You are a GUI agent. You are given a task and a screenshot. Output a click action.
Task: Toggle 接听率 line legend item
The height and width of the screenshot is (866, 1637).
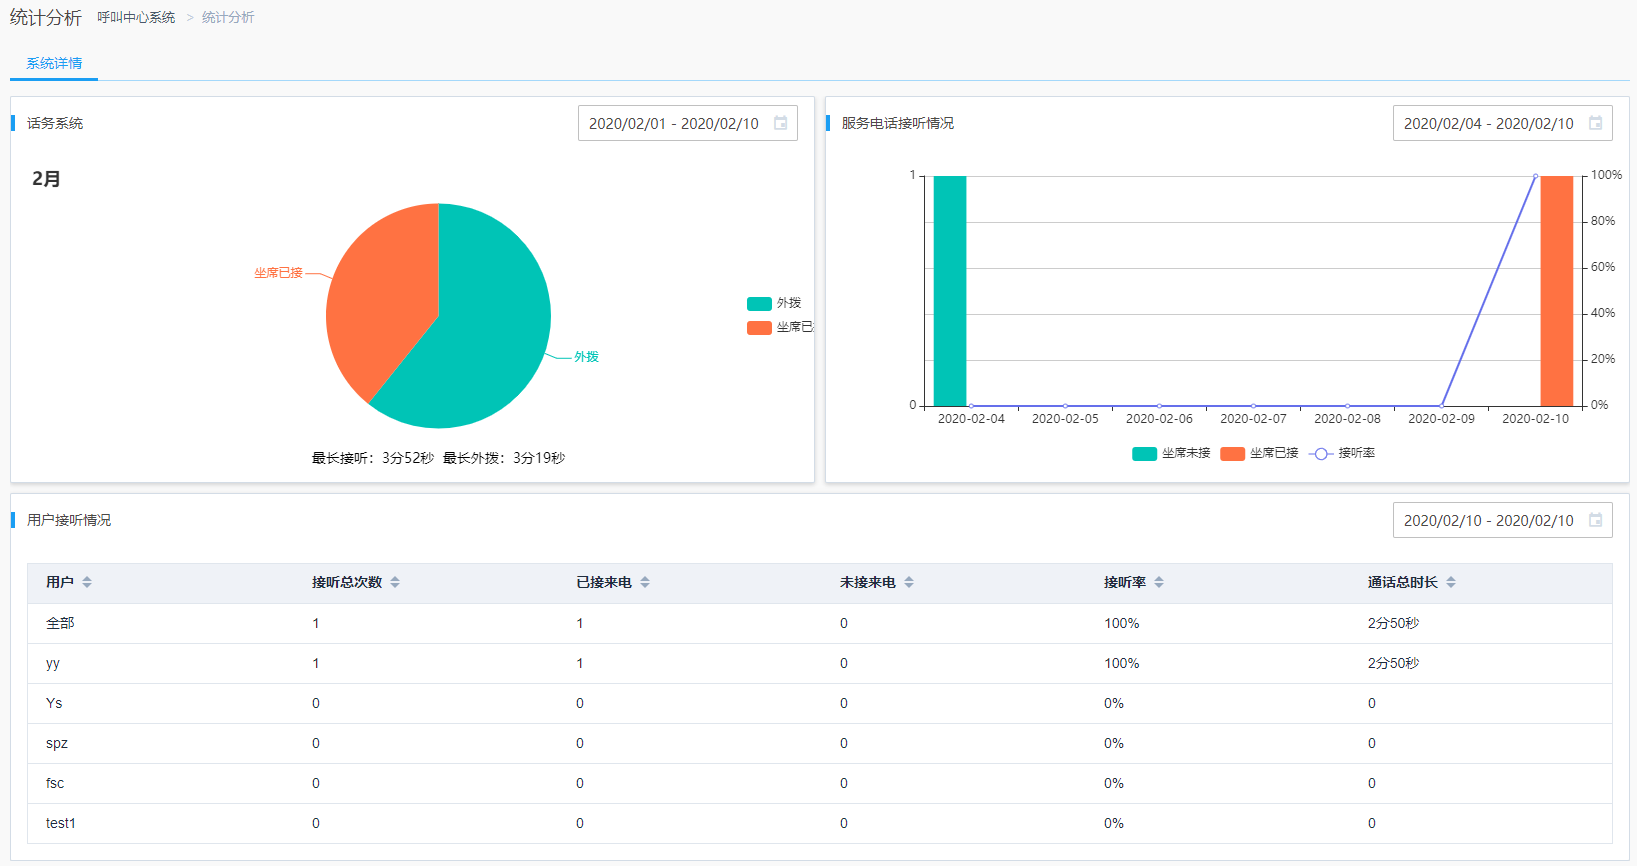(1342, 453)
